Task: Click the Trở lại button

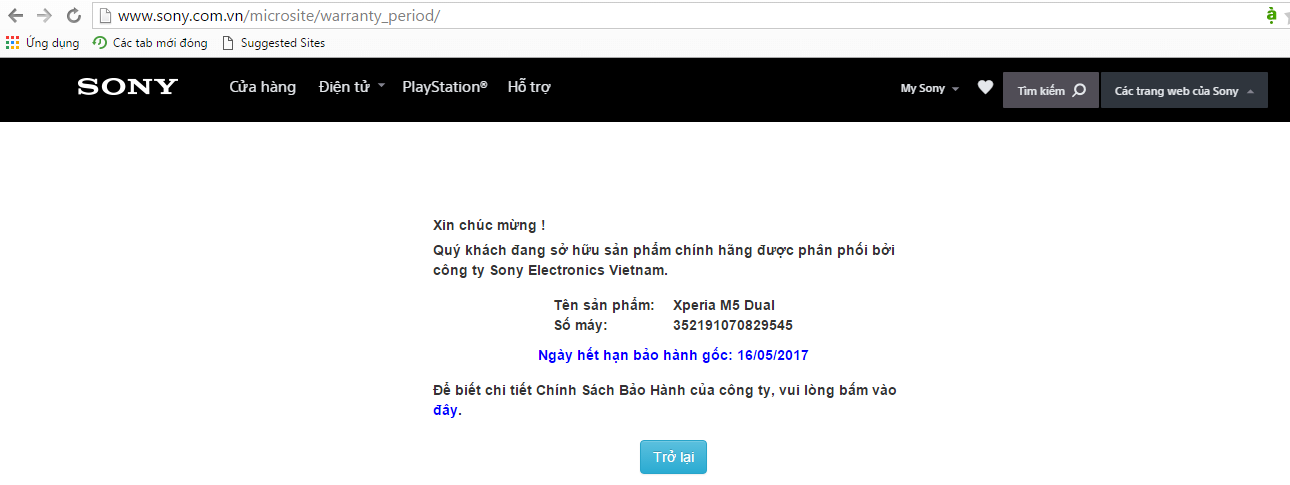Action: click(674, 457)
